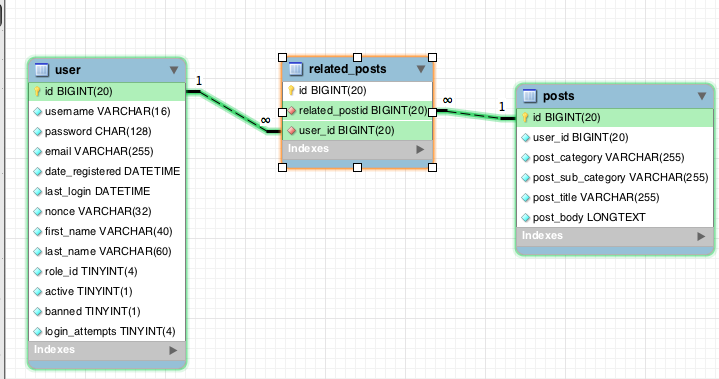Select 'user_id BIGINT(20)' text in posts table
Screen dimensions: 719x379
click(581, 137)
